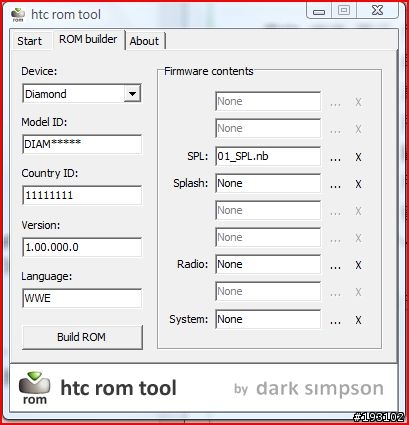Click the 'Version:' label
Viewport: 409px width, 425px height.
[x=41, y=225]
